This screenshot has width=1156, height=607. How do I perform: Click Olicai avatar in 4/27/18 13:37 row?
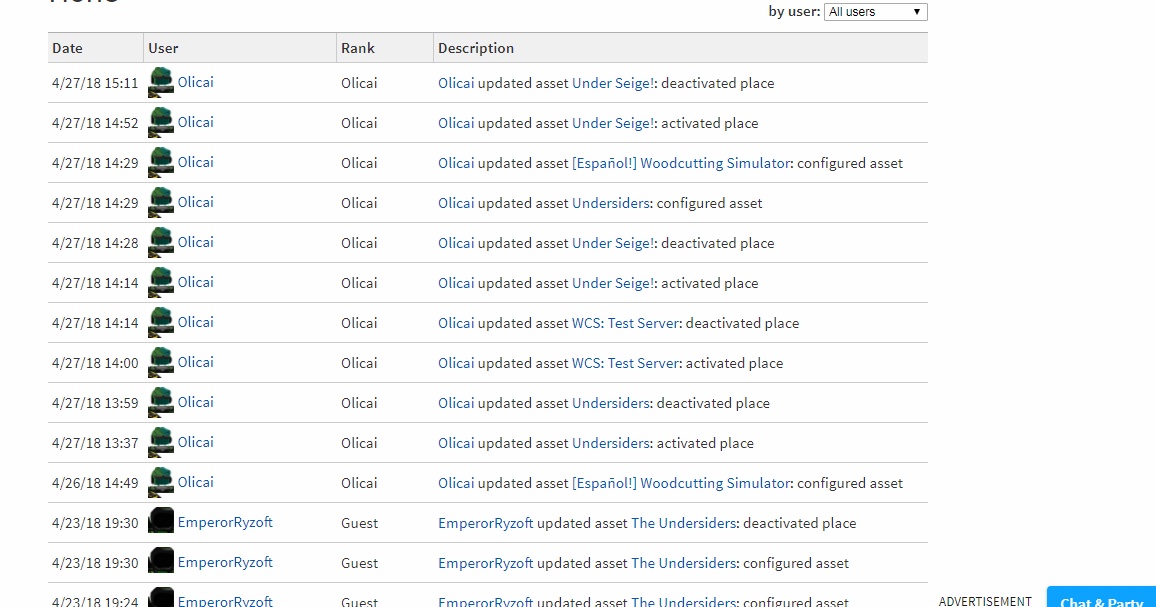[161, 443]
